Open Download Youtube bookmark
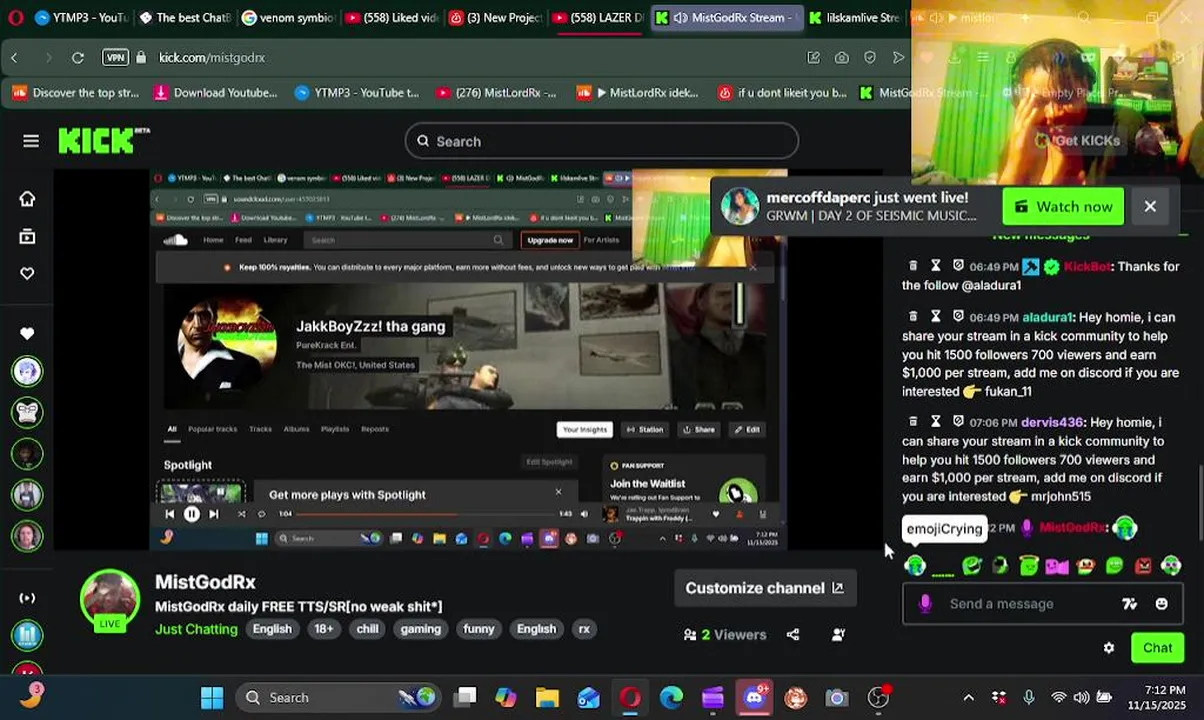1204x720 pixels. 216,93
